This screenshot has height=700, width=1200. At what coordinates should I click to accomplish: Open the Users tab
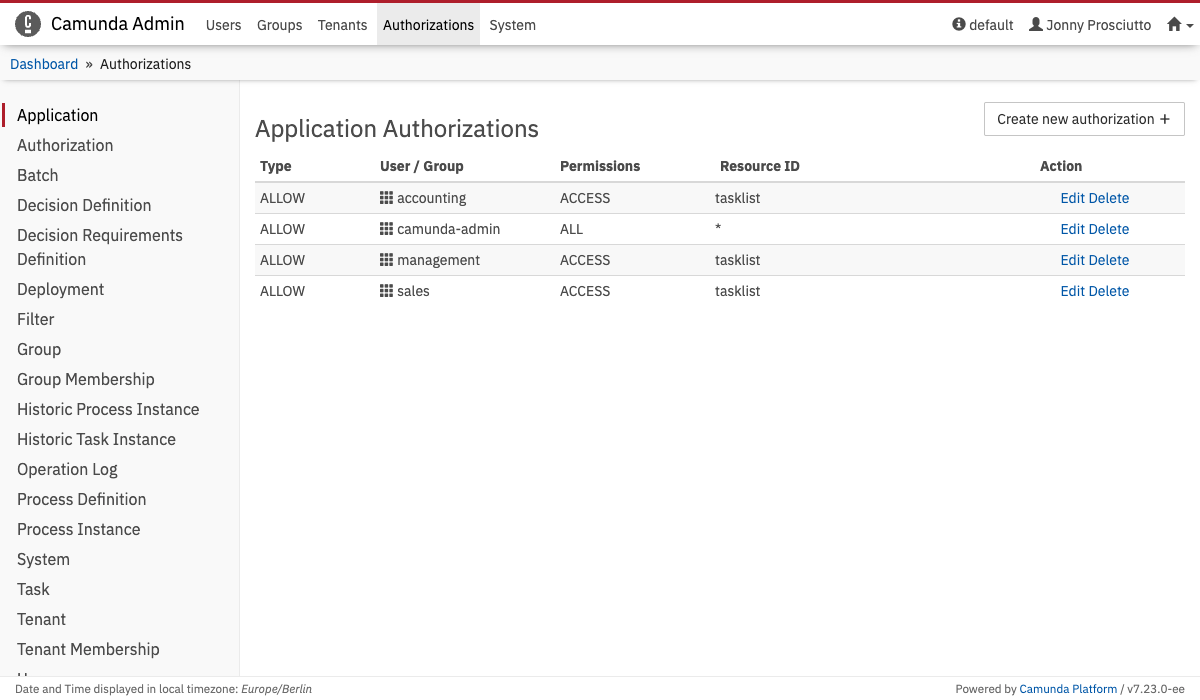point(223,25)
